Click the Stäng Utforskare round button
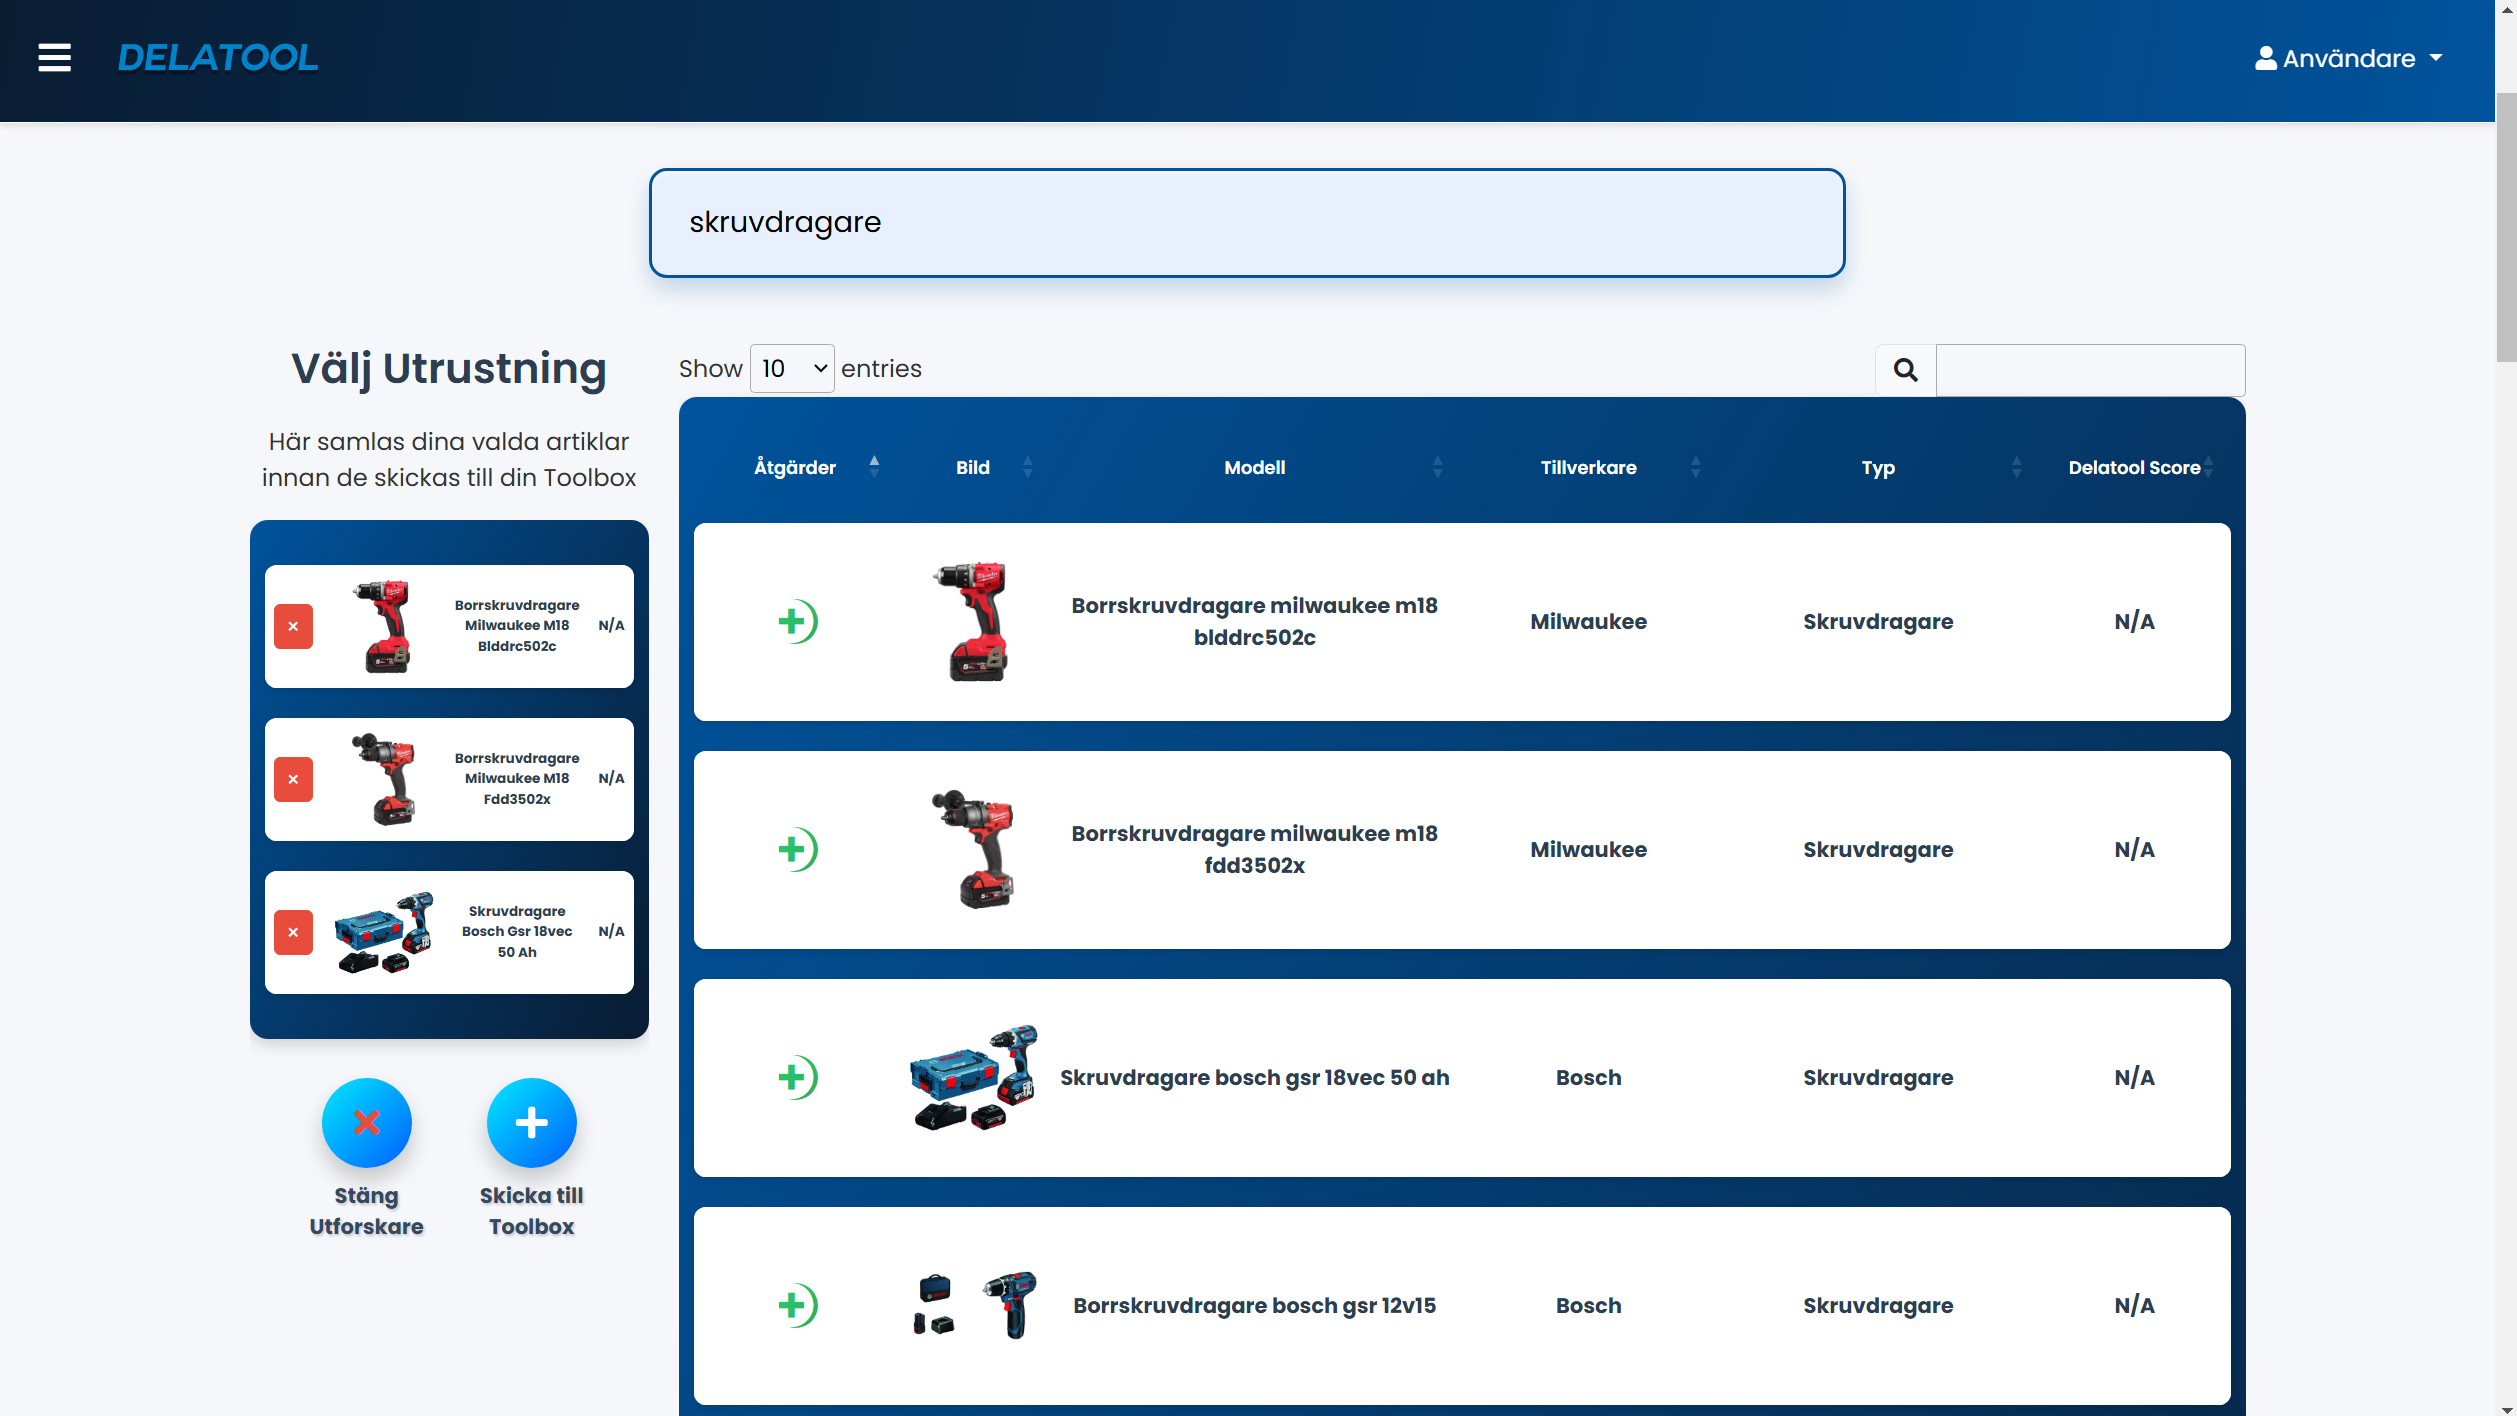 coord(366,1123)
